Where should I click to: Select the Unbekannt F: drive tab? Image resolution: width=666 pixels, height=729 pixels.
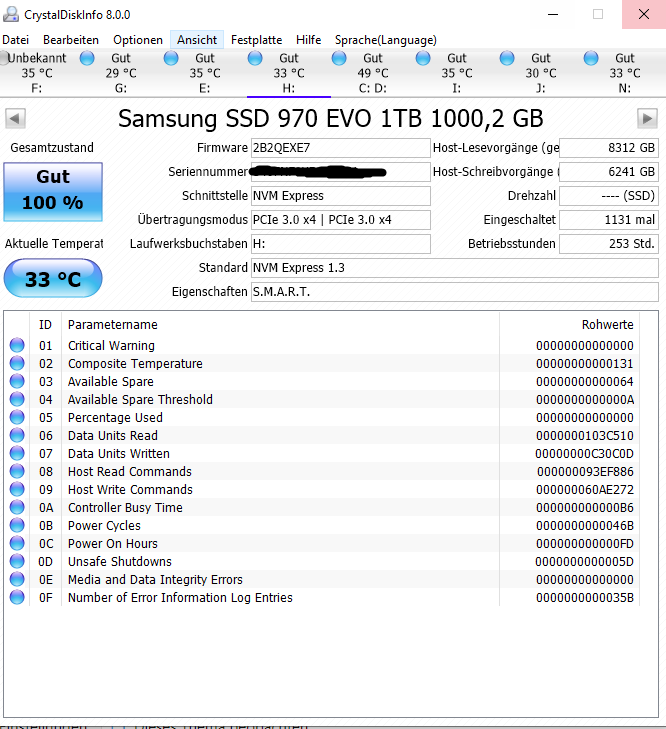36,73
